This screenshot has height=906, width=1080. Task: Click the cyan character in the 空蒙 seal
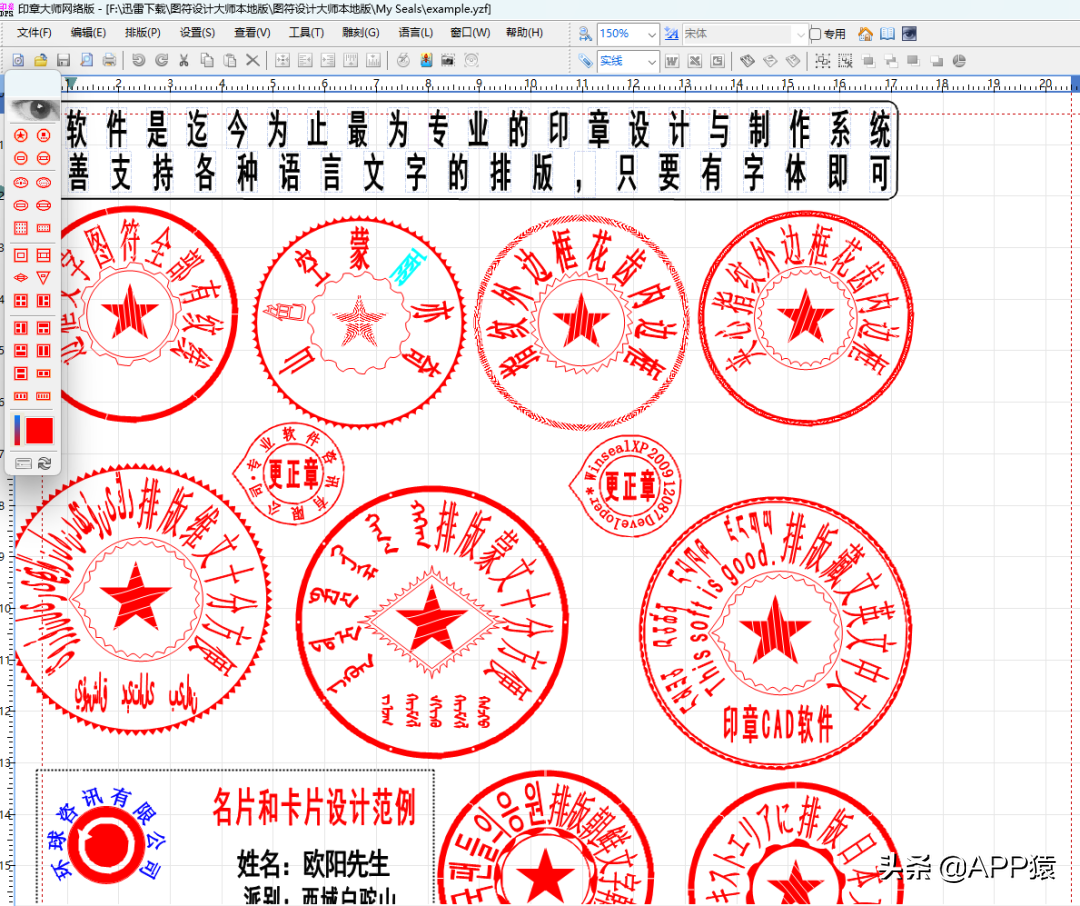pos(407,267)
